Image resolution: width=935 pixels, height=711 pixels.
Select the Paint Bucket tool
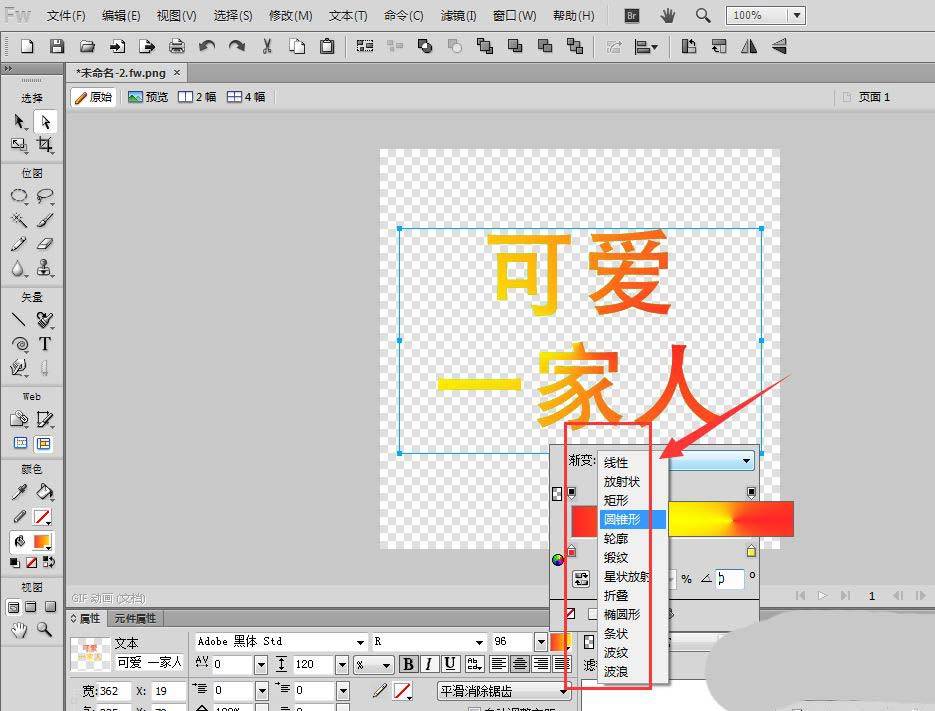pos(45,492)
